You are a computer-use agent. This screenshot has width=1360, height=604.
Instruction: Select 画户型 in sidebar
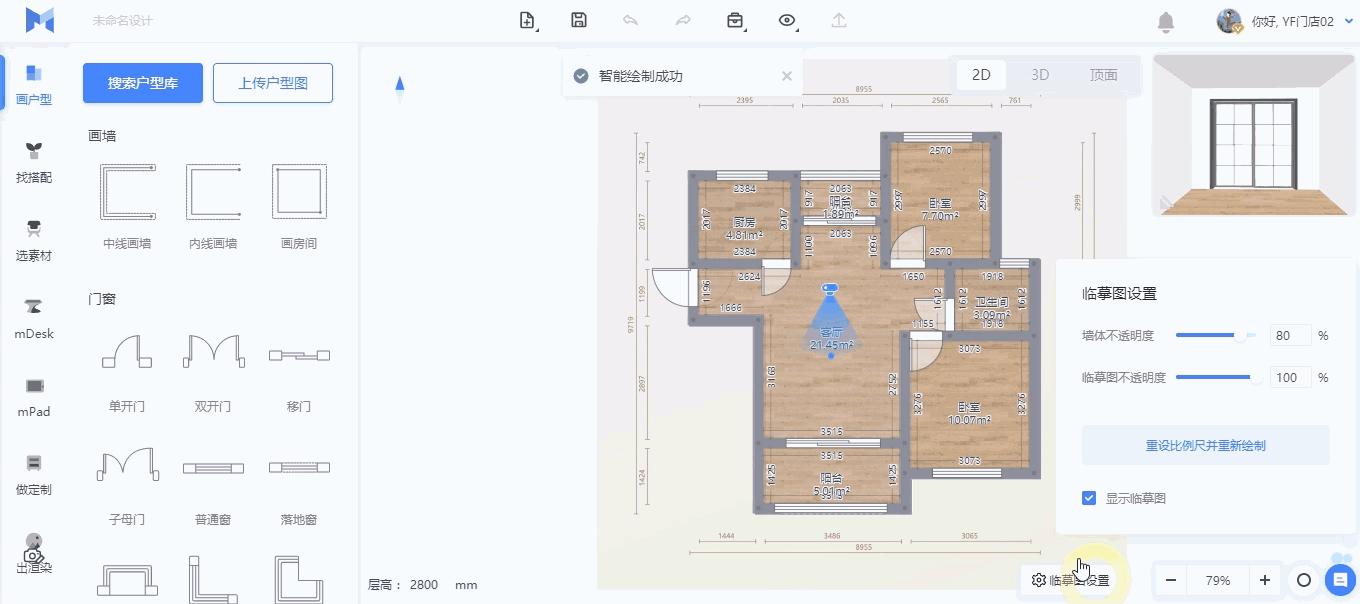[34, 84]
